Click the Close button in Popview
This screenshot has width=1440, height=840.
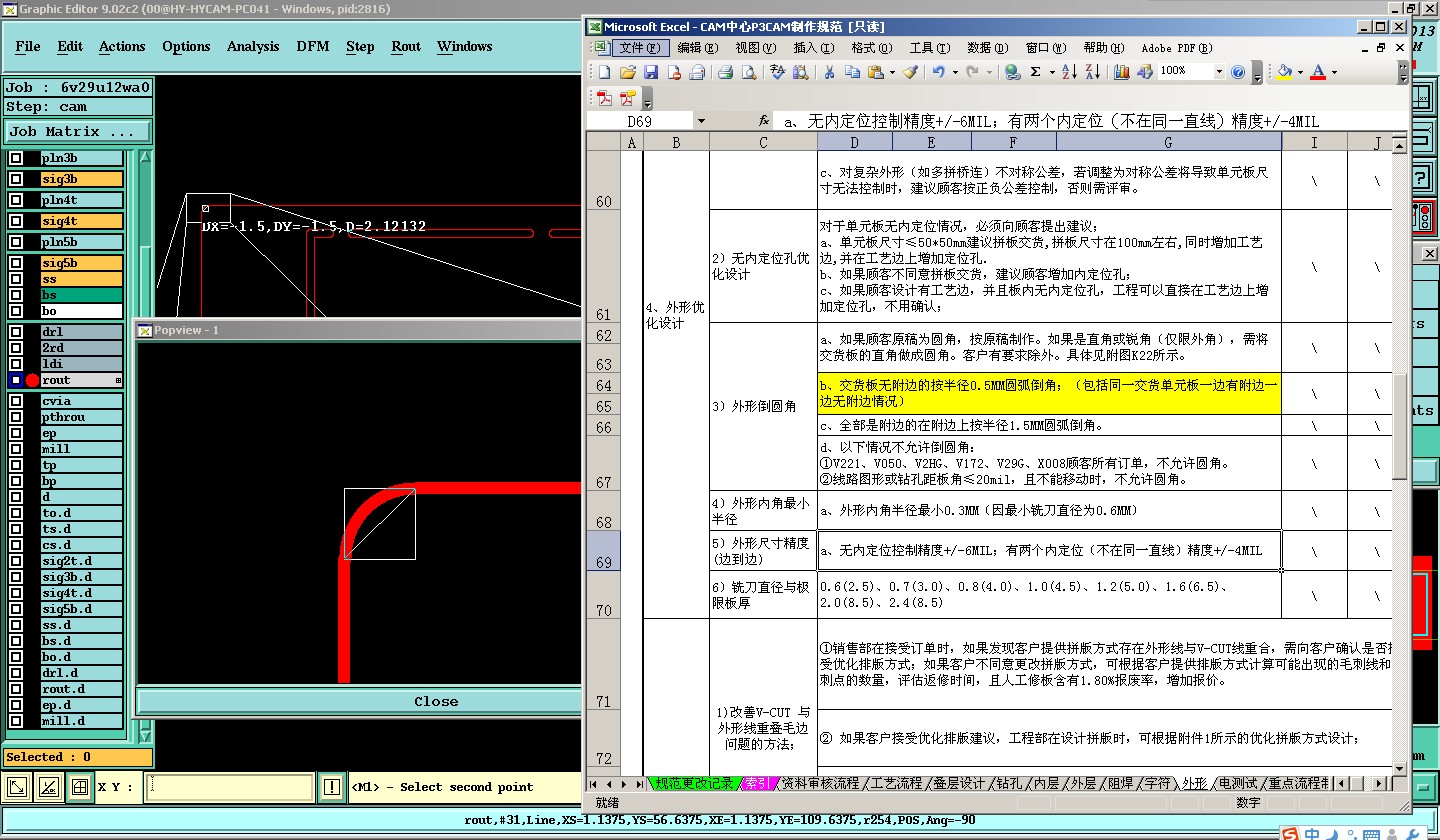436,701
